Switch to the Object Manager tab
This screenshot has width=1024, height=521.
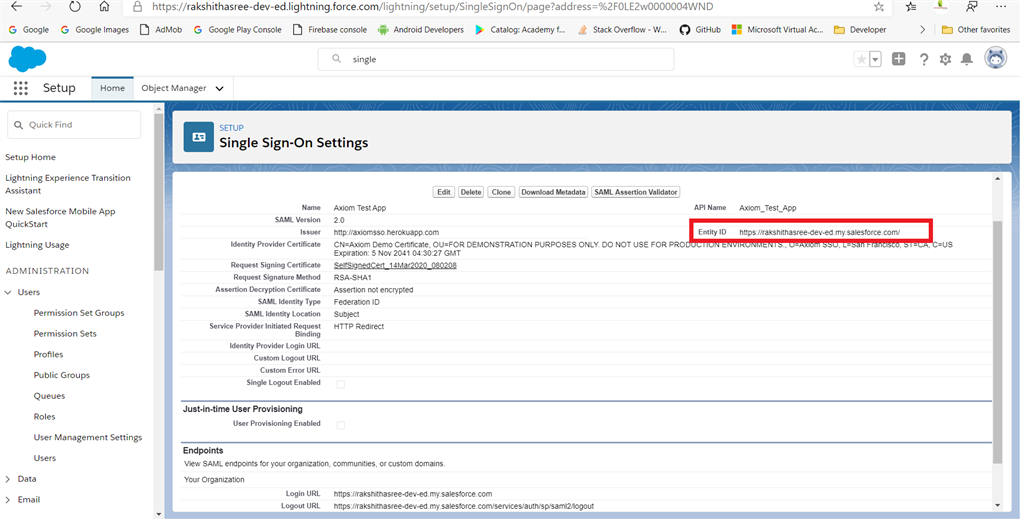coord(174,88)
